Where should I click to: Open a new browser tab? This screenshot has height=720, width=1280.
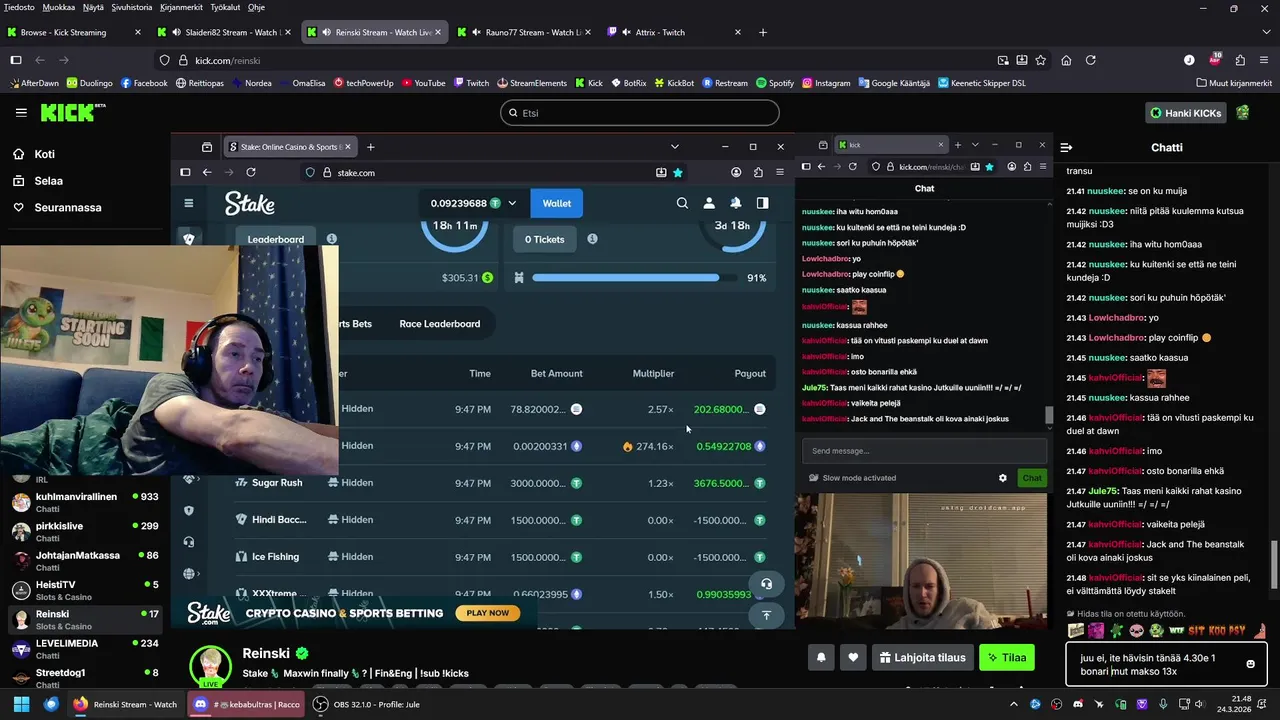763,32
